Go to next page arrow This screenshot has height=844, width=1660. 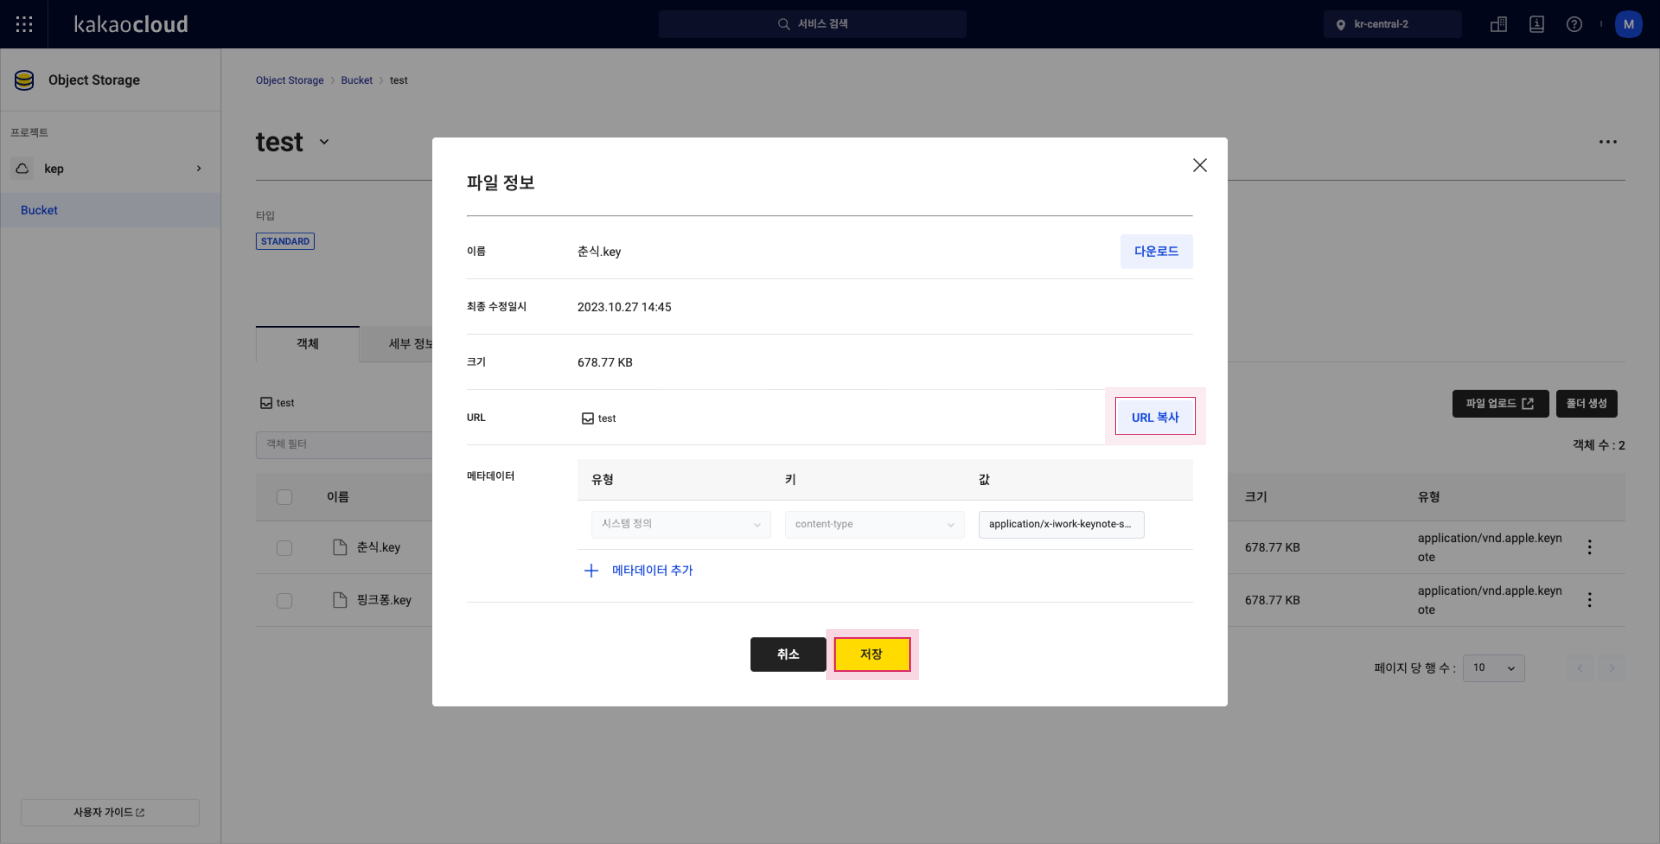1611,668
